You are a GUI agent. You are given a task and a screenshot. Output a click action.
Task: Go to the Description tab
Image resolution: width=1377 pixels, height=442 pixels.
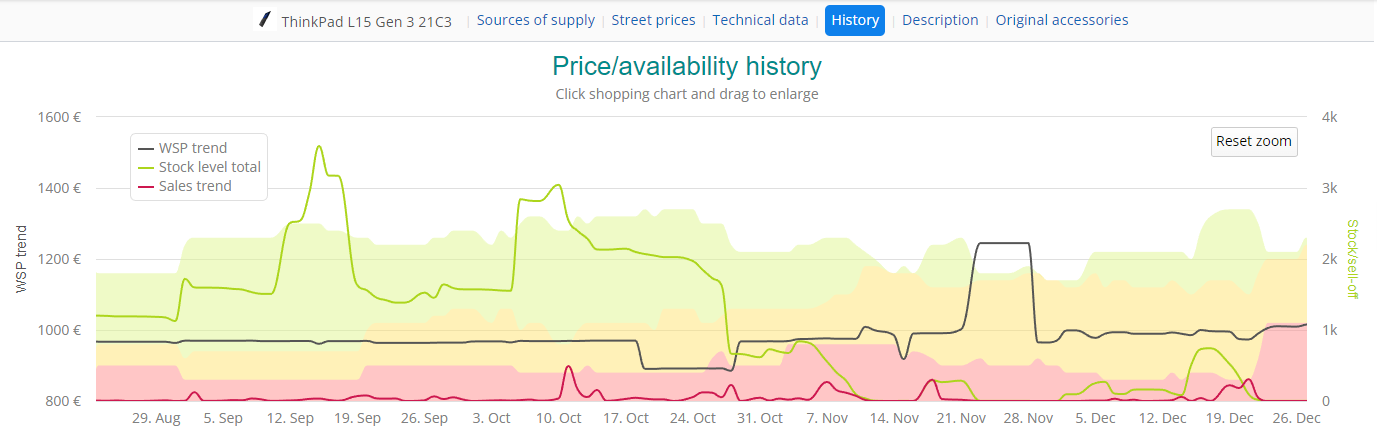[940, 20]
